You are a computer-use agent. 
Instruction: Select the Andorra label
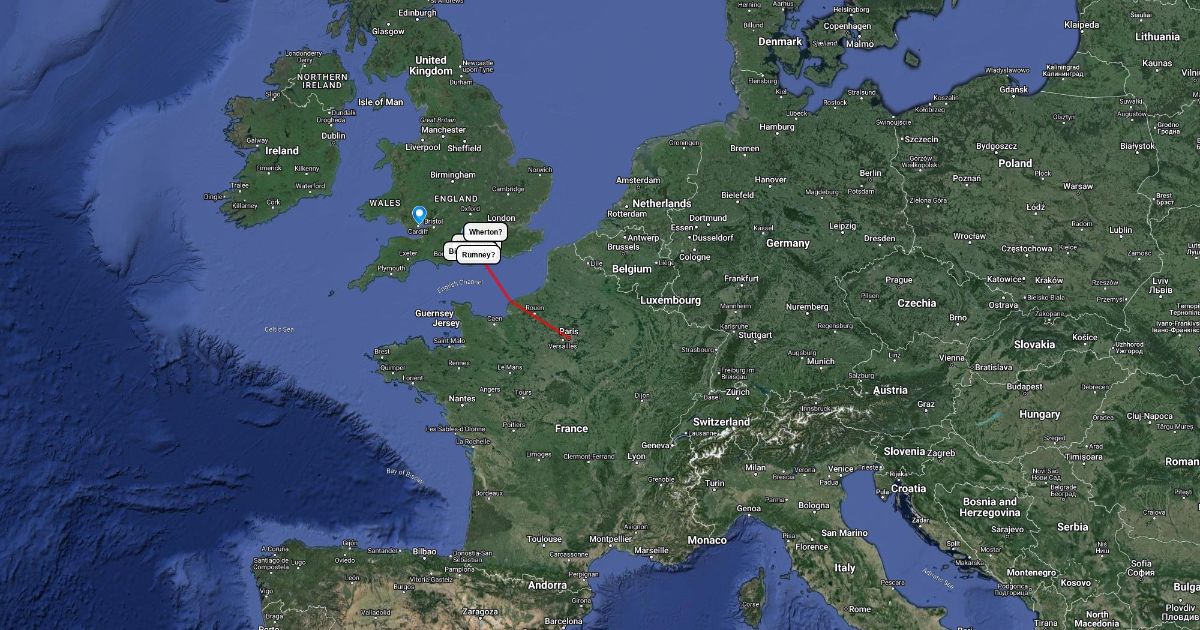pyautogui.click(x=547, y=585)
